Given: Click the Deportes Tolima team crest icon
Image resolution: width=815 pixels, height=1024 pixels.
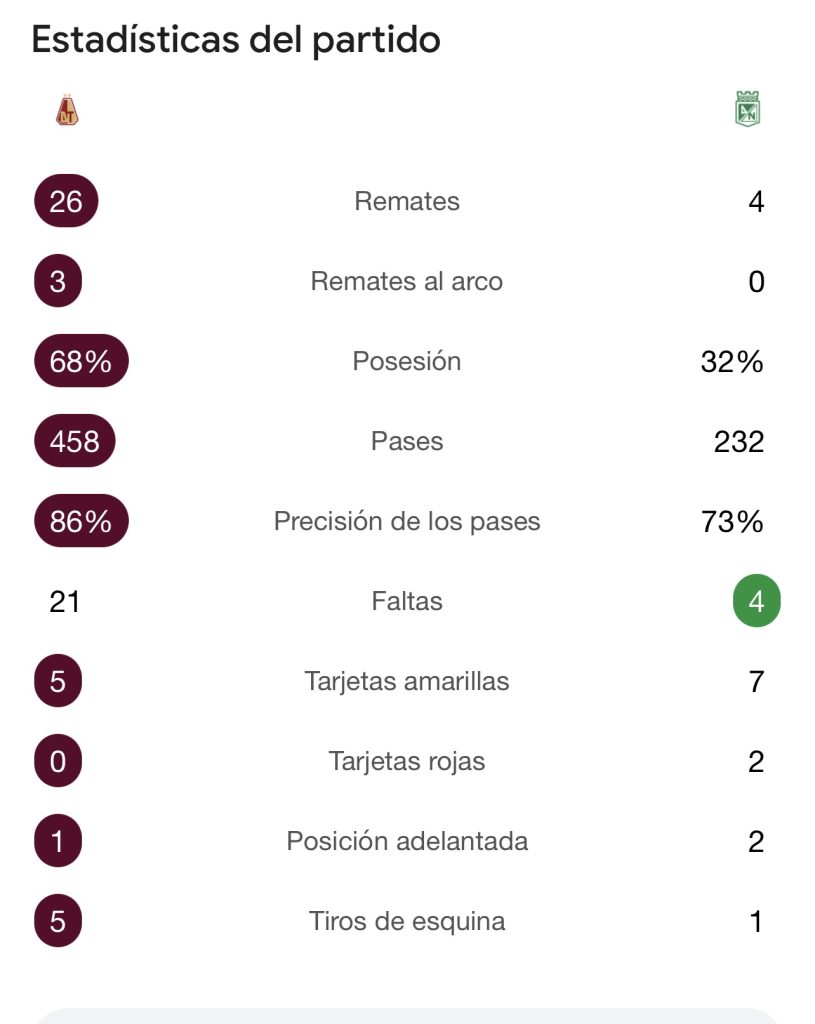Looking at the screenshot, I should 67,110.
